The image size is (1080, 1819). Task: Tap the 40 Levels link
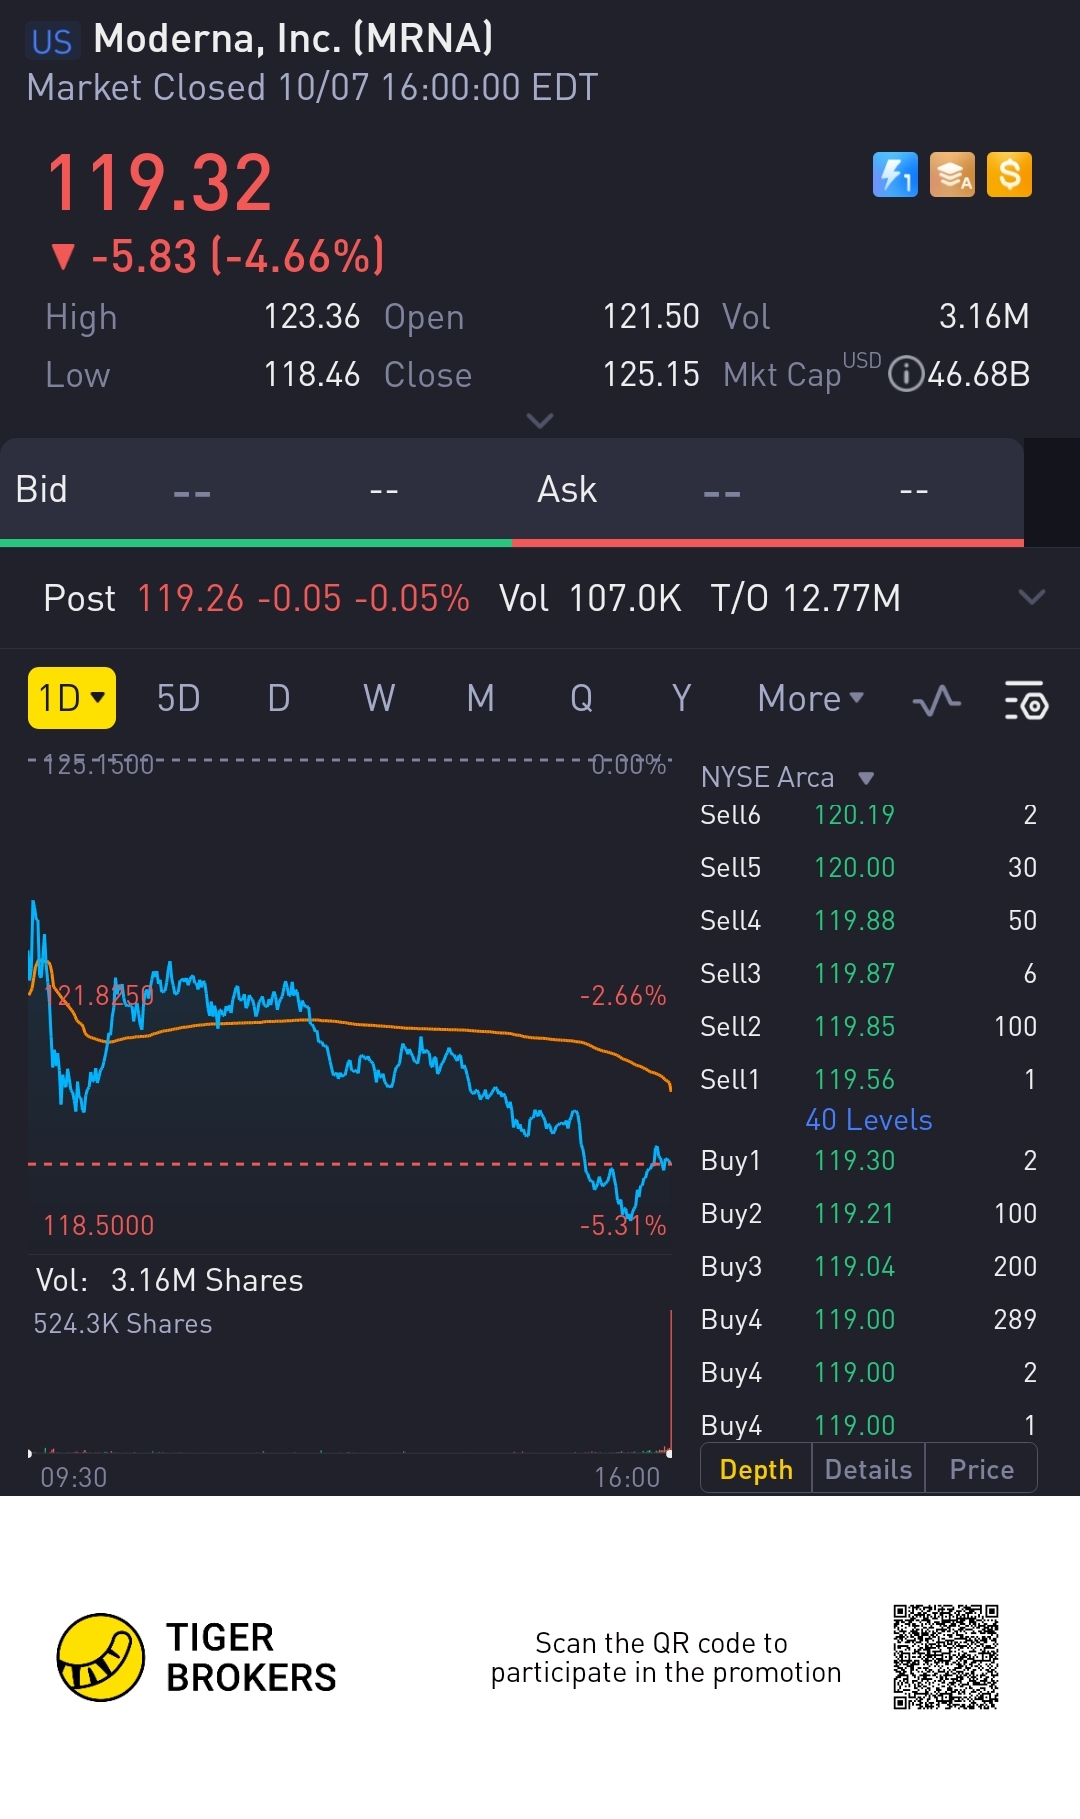868,1120
